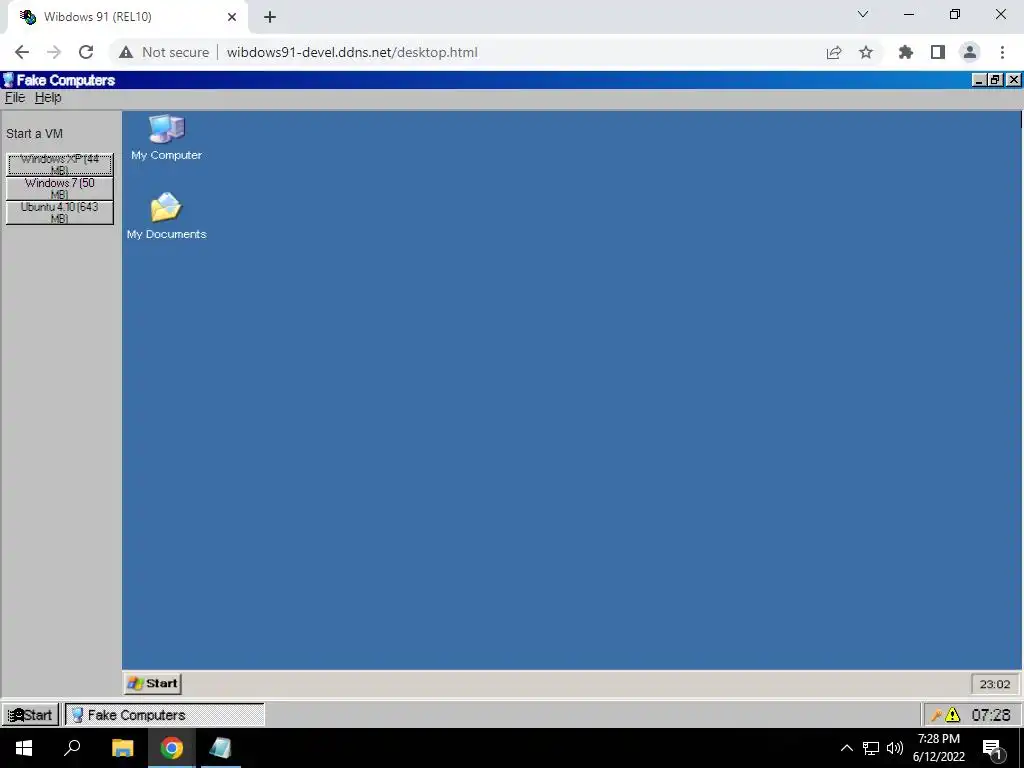Reload the browser page
The width and height of the screenshot is (1024, 768).
coord(86,52)
